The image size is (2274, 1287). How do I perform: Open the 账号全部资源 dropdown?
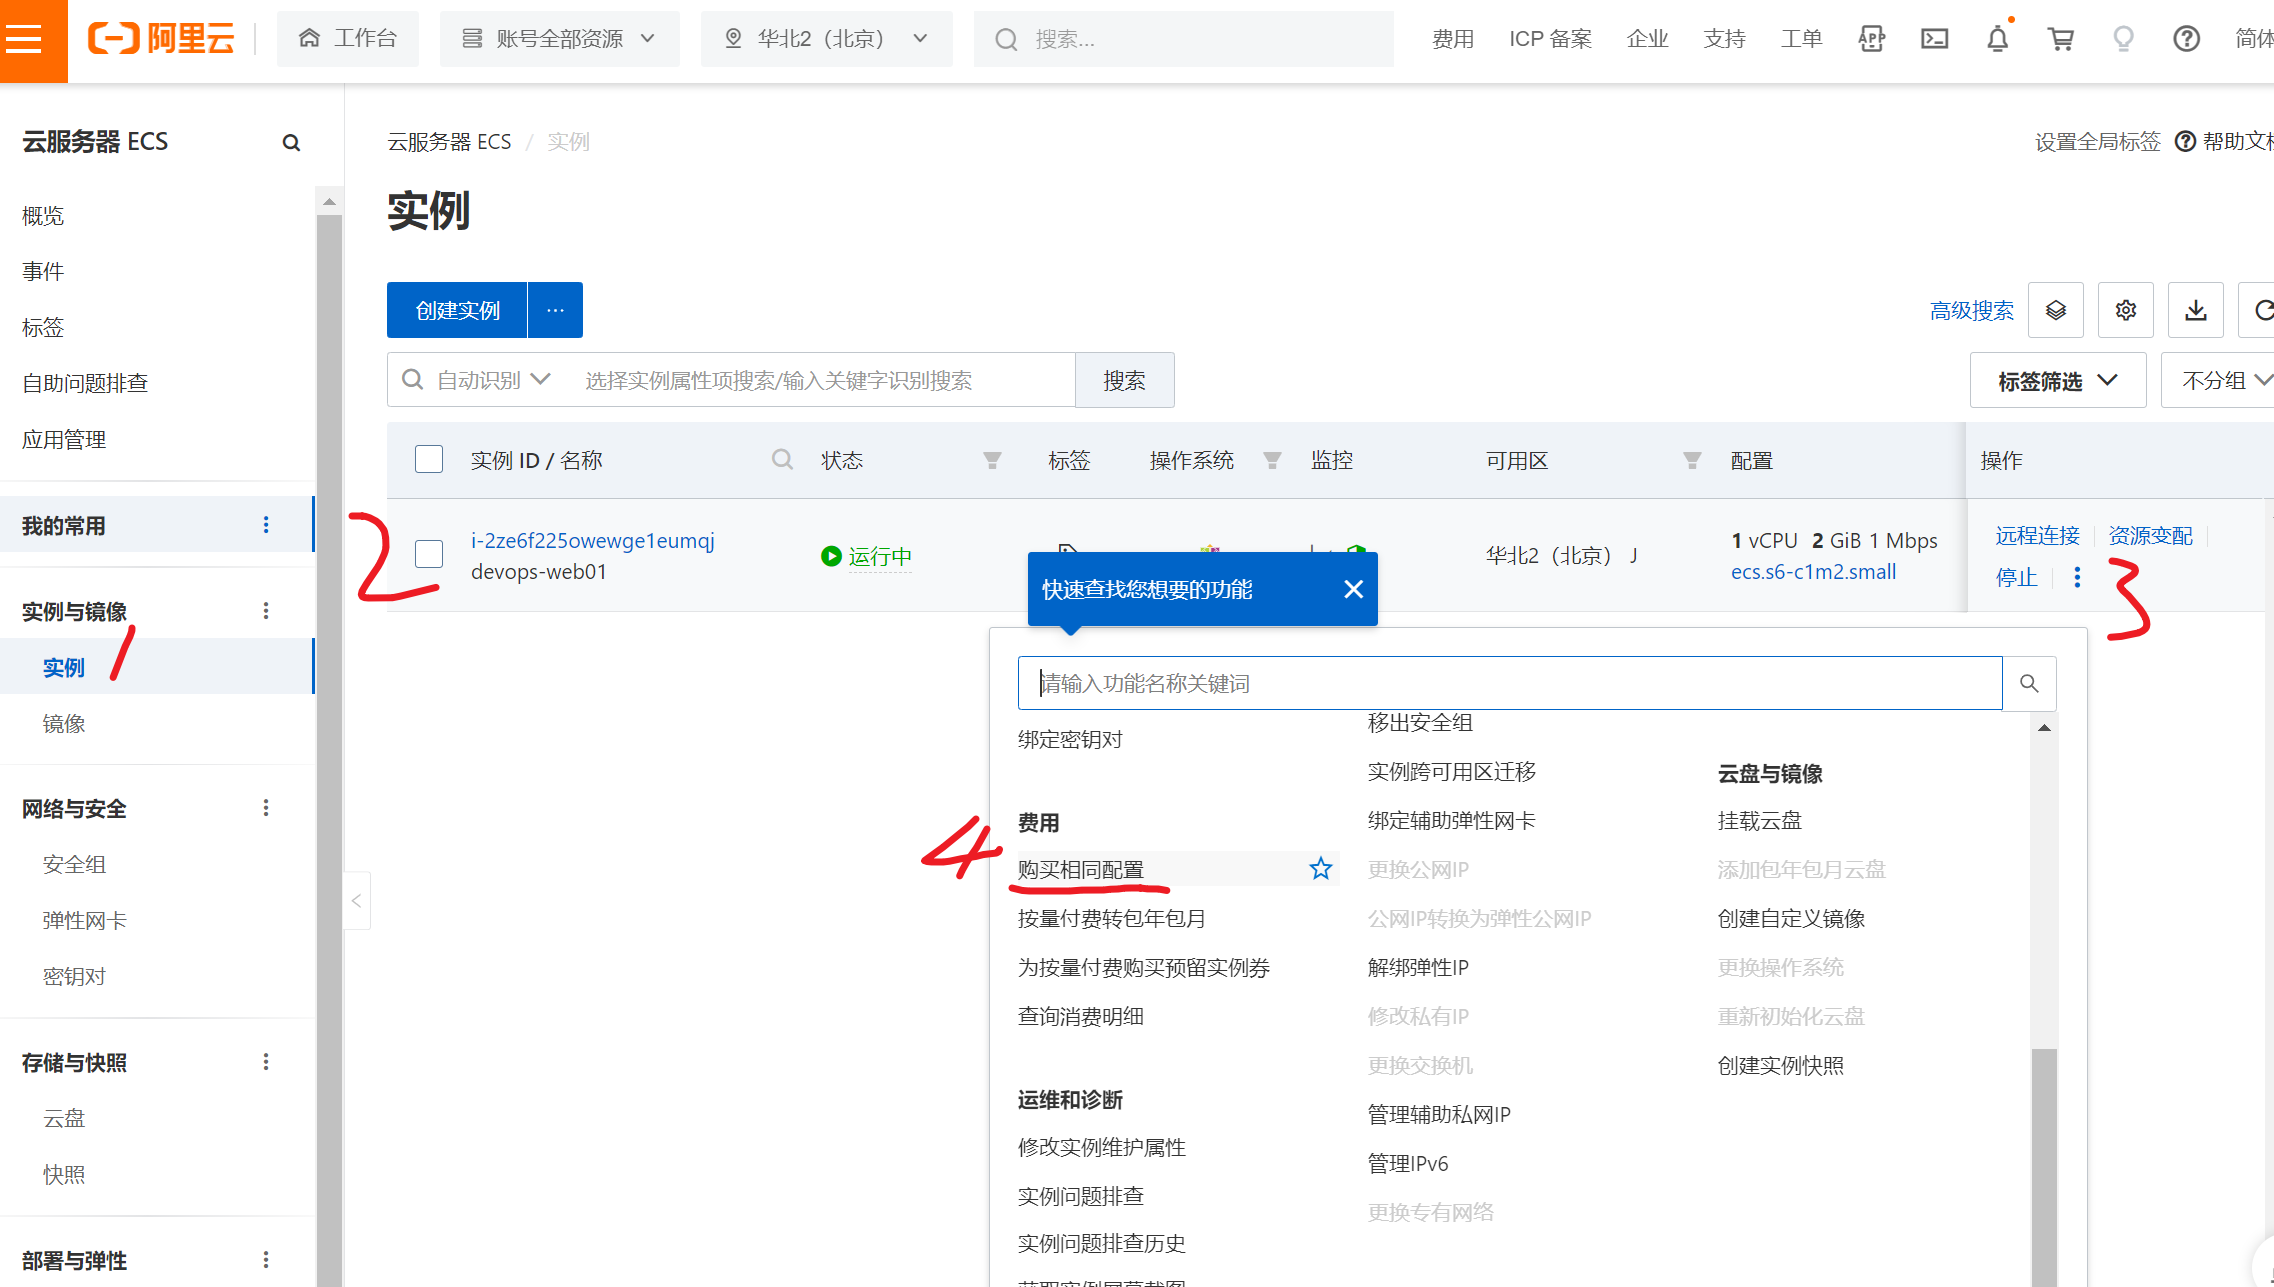tap(559, 39)
